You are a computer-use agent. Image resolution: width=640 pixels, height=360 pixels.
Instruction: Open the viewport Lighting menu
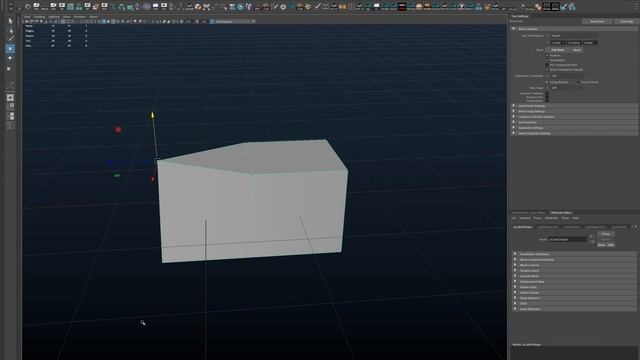(x=54, y=17)
